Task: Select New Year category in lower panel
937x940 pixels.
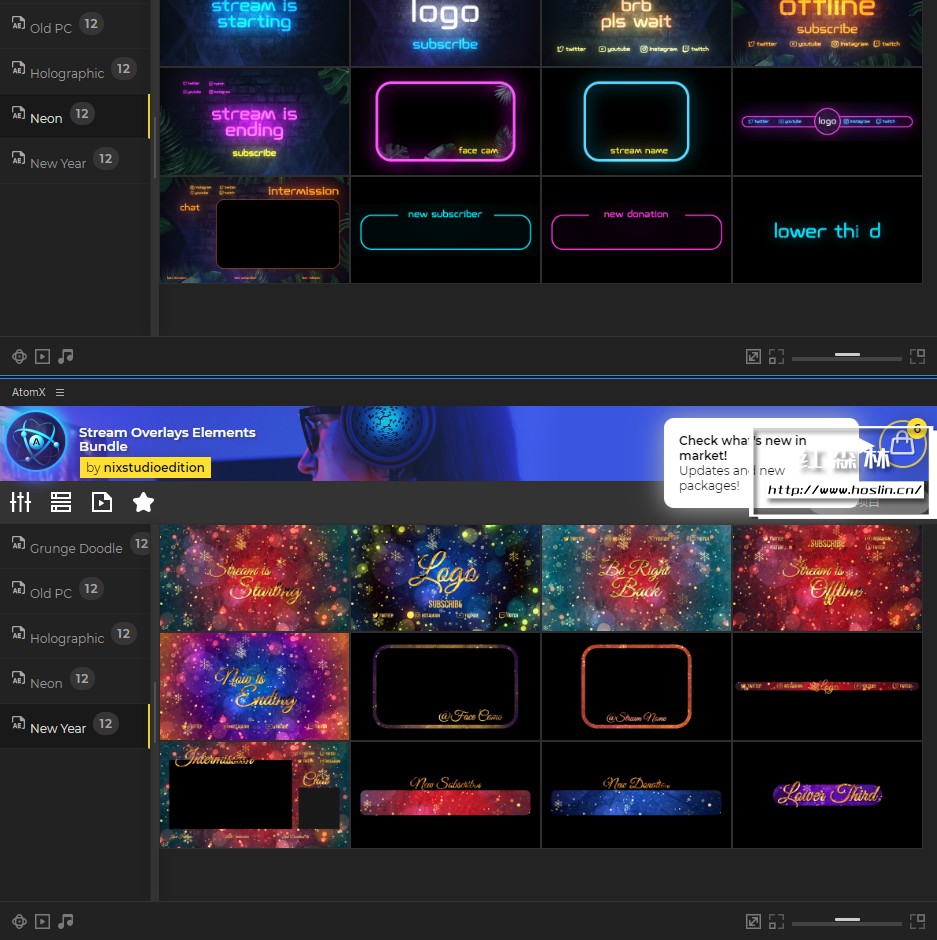Action: click(74, 726)
